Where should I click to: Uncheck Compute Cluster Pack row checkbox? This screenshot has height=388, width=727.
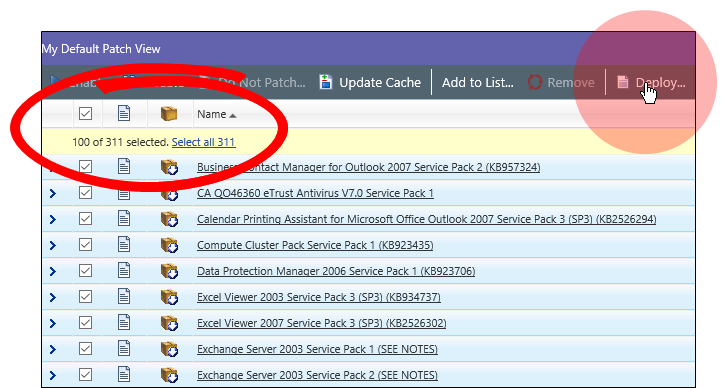coord(85,244)
